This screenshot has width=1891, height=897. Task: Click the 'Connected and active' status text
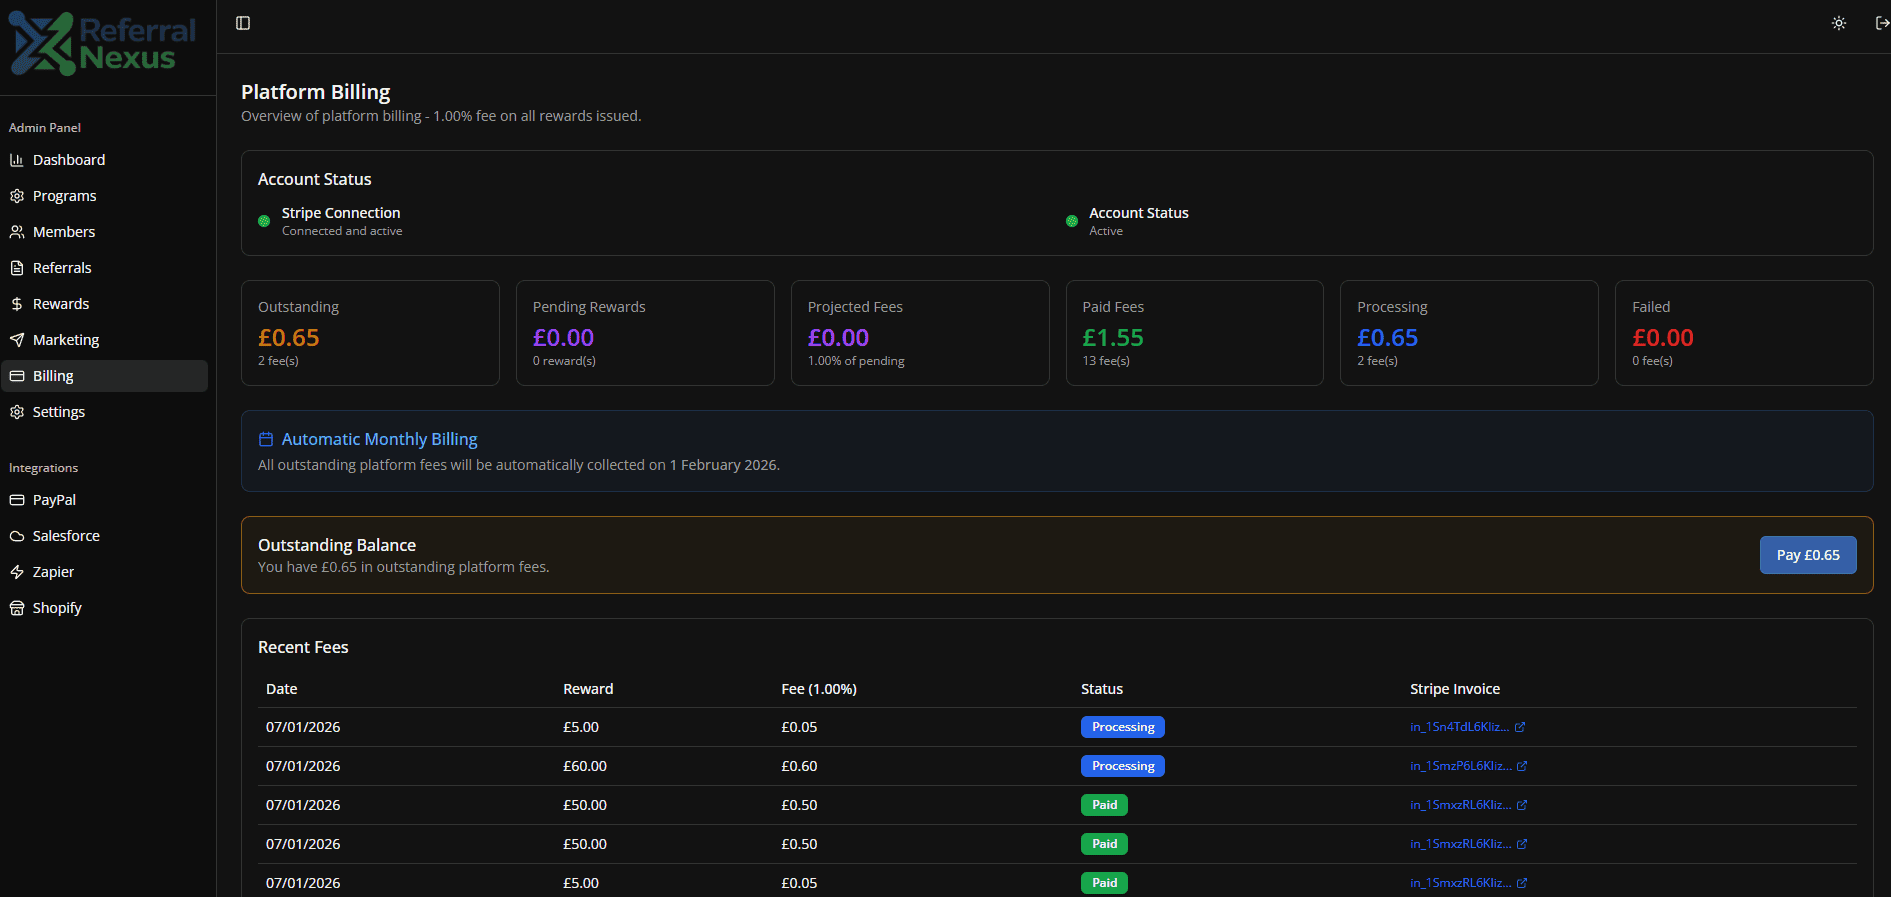(342, 231)
